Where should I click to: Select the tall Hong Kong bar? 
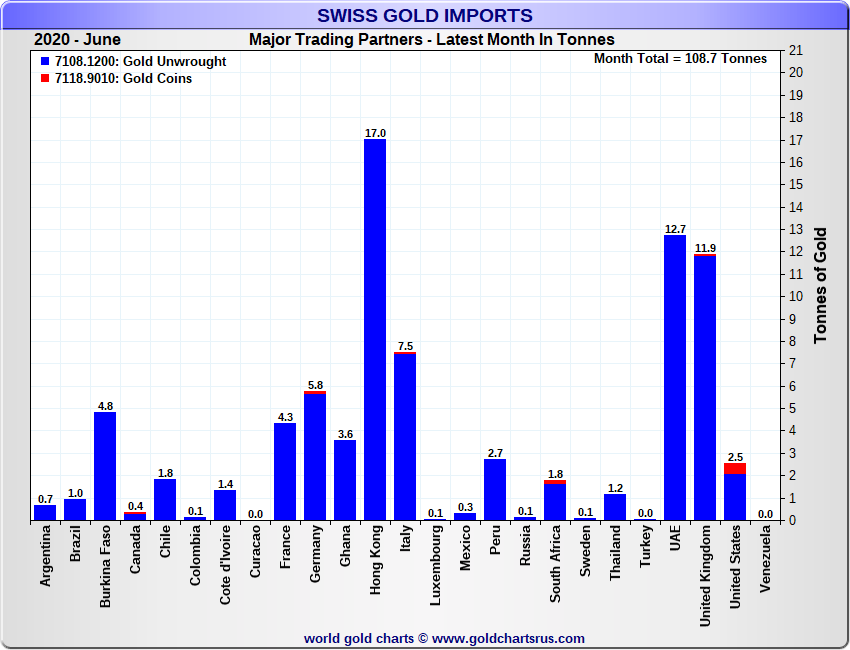click(375, 330)
